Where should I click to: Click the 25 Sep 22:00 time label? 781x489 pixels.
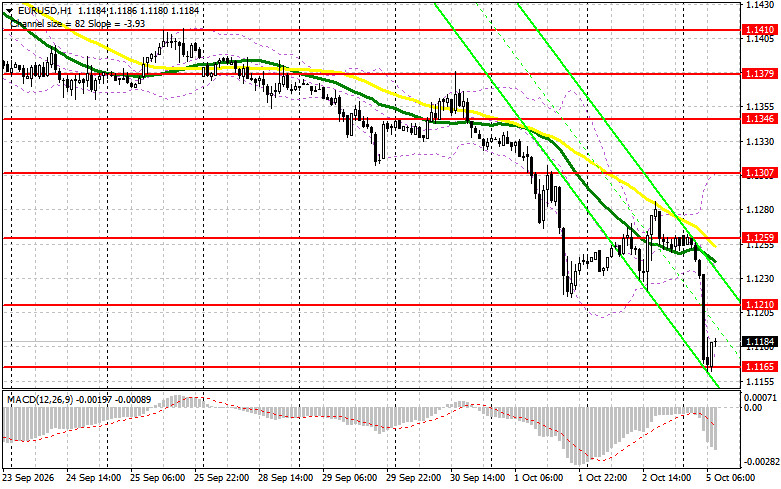[222, 478]
